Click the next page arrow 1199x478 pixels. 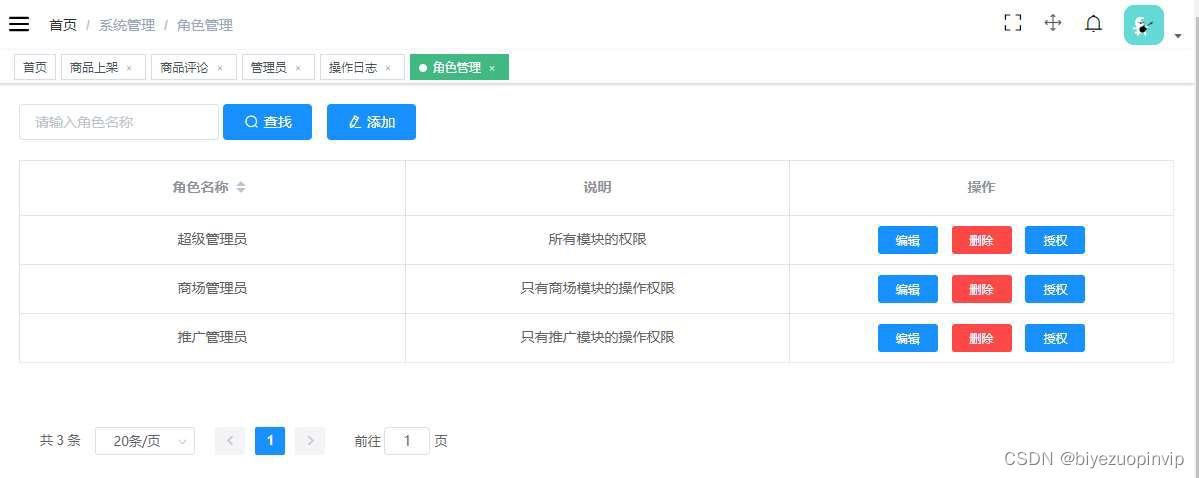310,441
